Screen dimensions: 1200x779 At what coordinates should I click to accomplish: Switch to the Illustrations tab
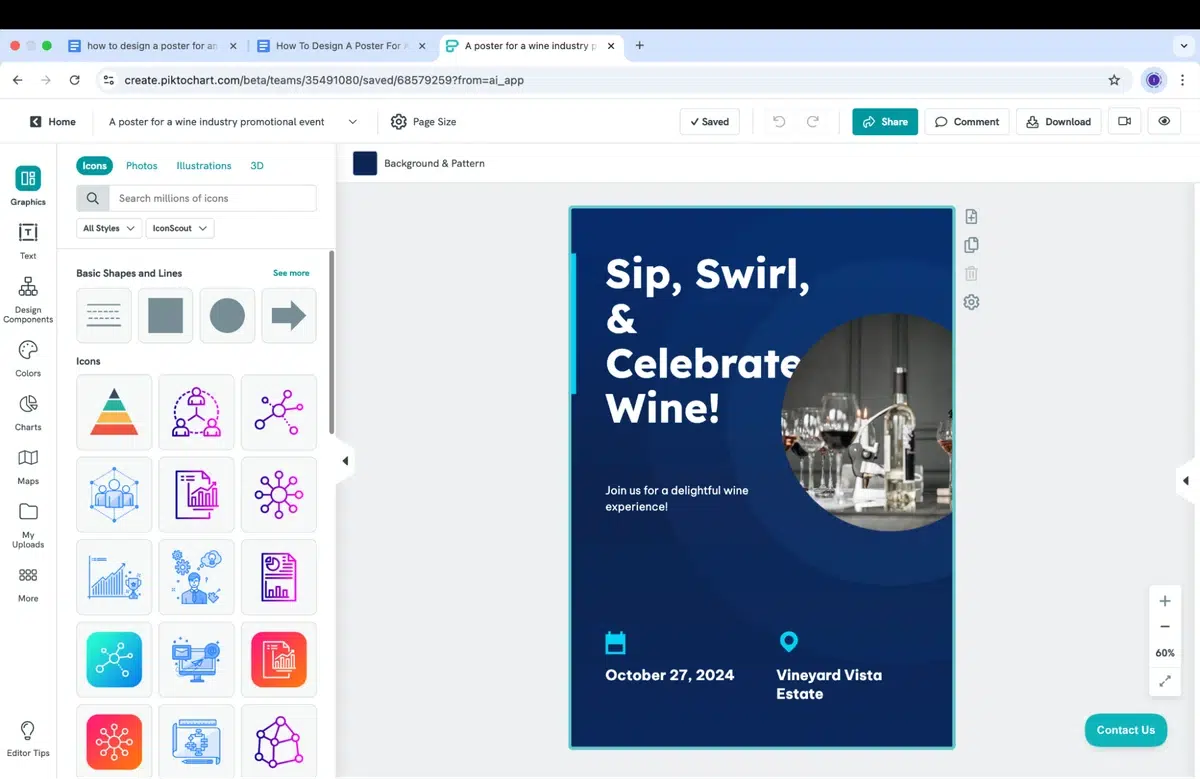203,165
